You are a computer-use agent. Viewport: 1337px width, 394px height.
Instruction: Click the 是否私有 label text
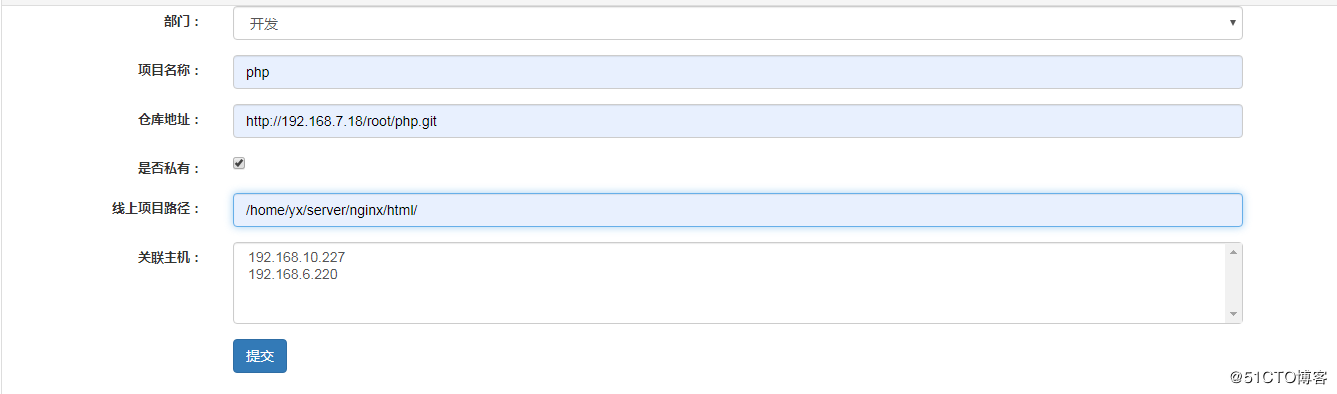click(x=168, y=168)
